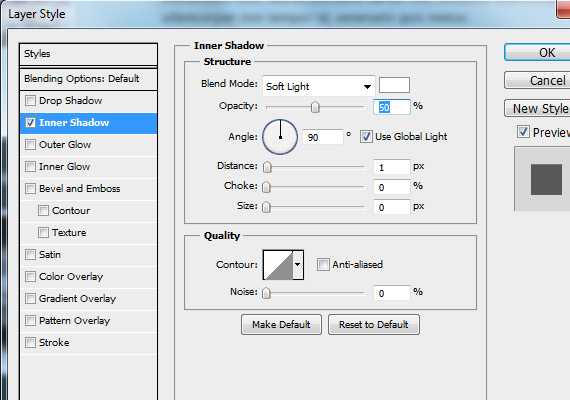Enable the Drop Shadow checkbox
570x400 pixels.
click(x=31, y=101)
